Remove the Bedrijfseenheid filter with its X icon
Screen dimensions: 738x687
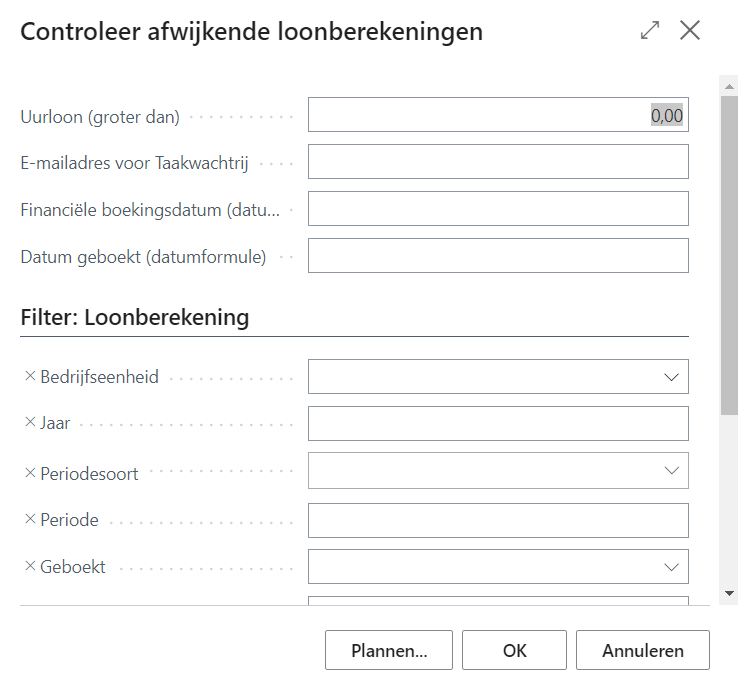[29, 377]
